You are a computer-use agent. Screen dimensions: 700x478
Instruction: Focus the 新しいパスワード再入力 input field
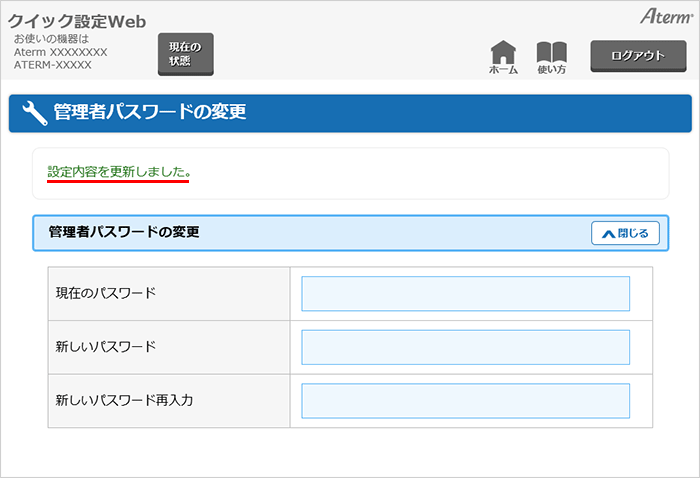click(465, 401)
